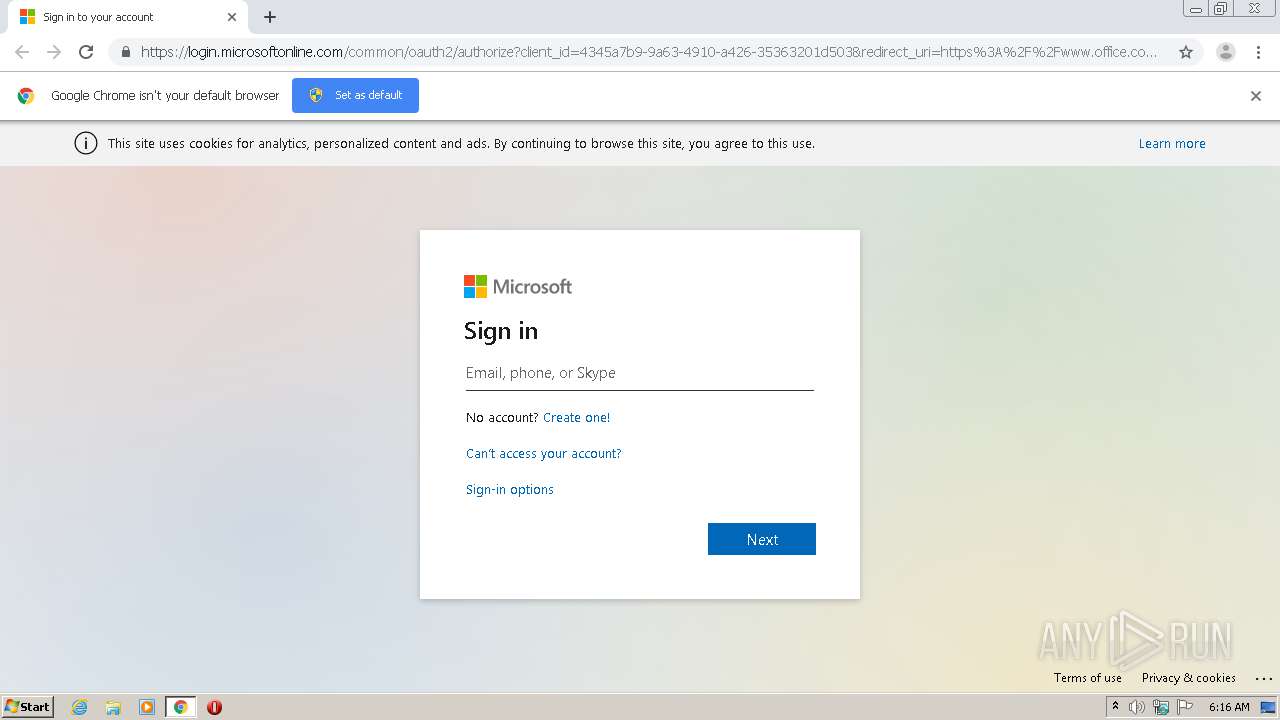Open Windows Explorer folder in taskbar
1280x720 pixels.
(113, 707)
